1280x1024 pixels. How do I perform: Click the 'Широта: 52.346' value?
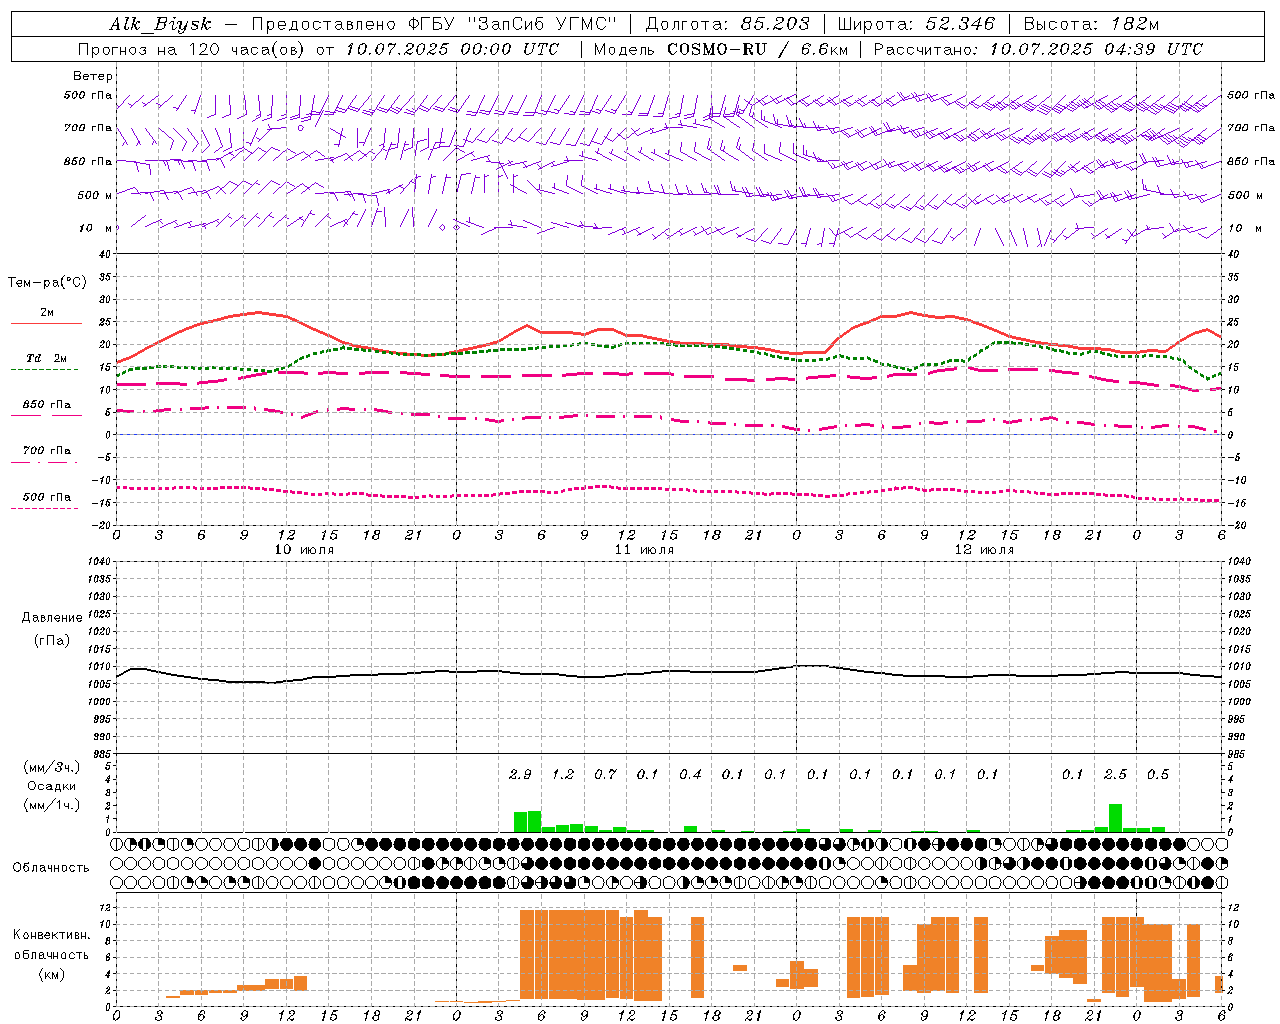(916, 24)
